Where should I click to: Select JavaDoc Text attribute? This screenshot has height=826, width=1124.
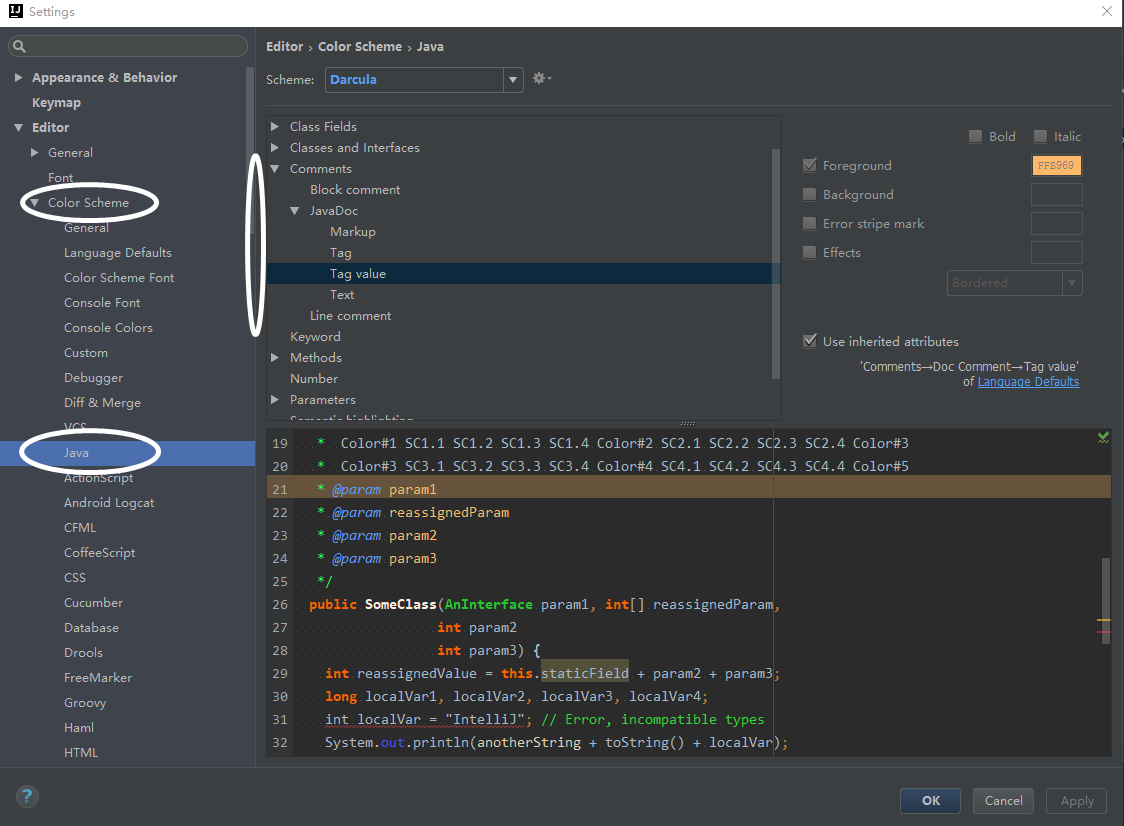click(x=342, y=295)
